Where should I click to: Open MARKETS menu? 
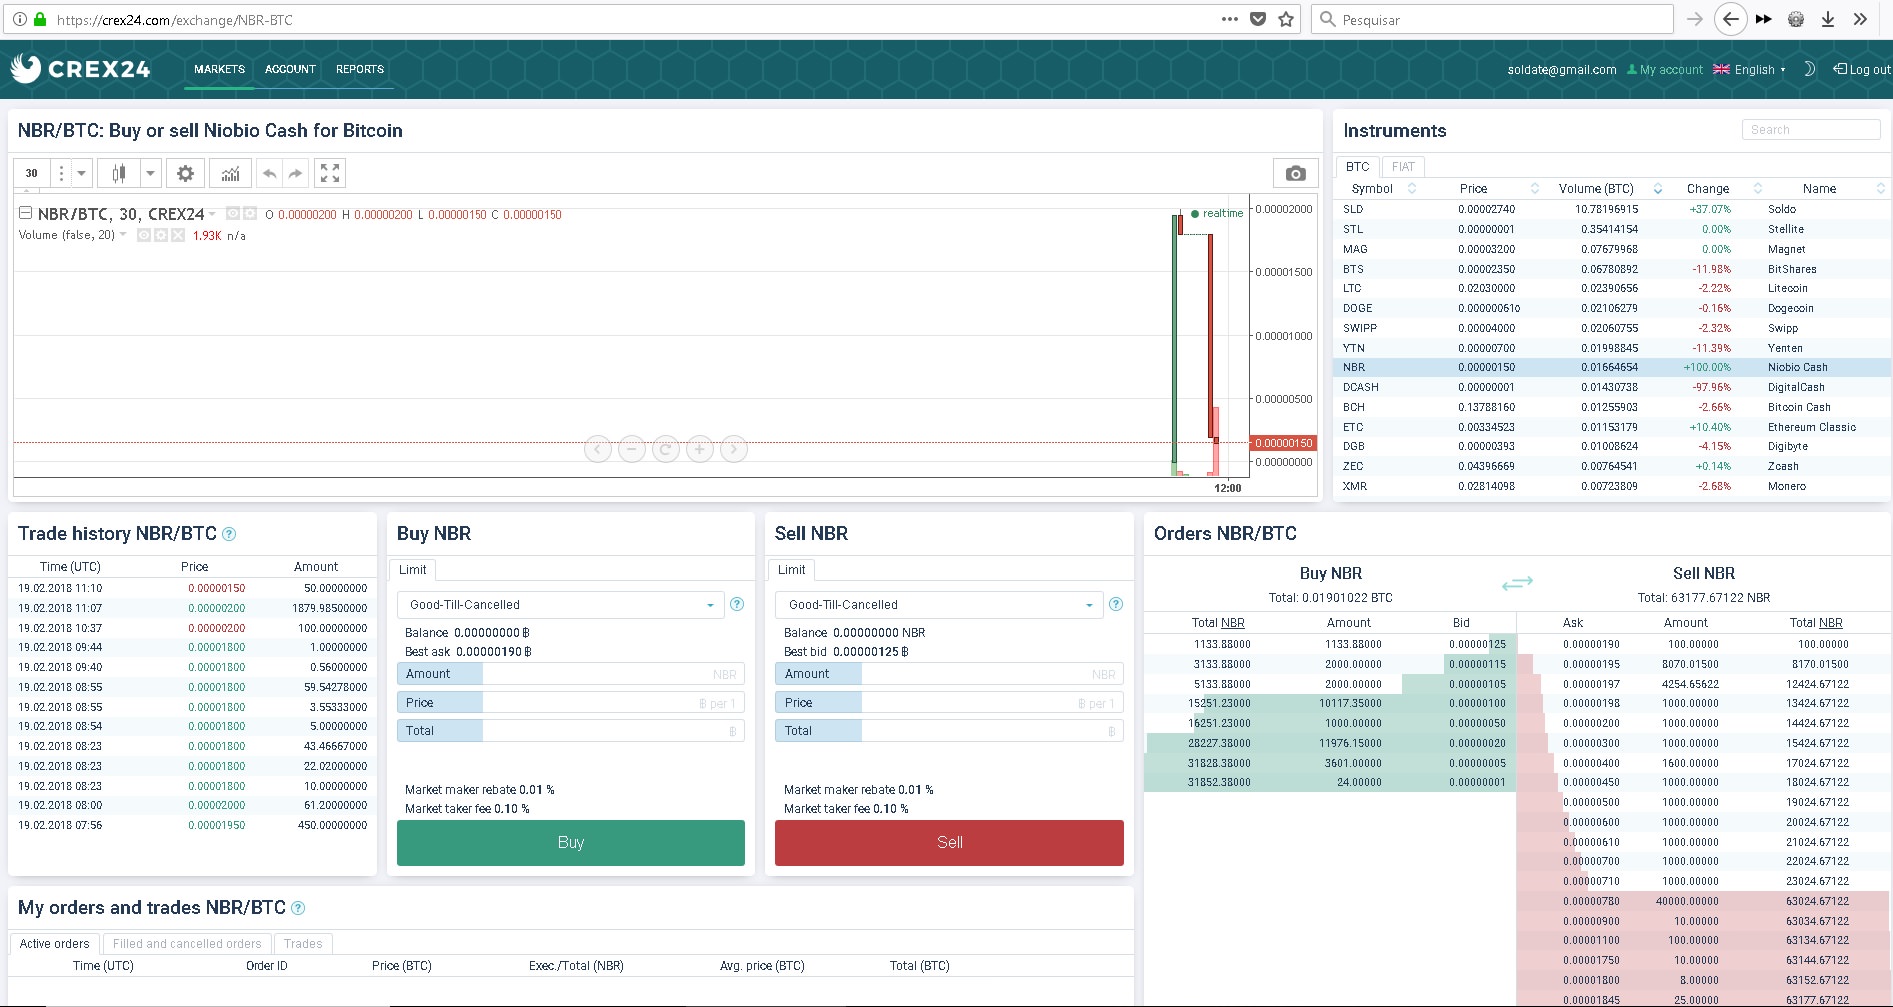pyautogui.click(x=219, y=69)
